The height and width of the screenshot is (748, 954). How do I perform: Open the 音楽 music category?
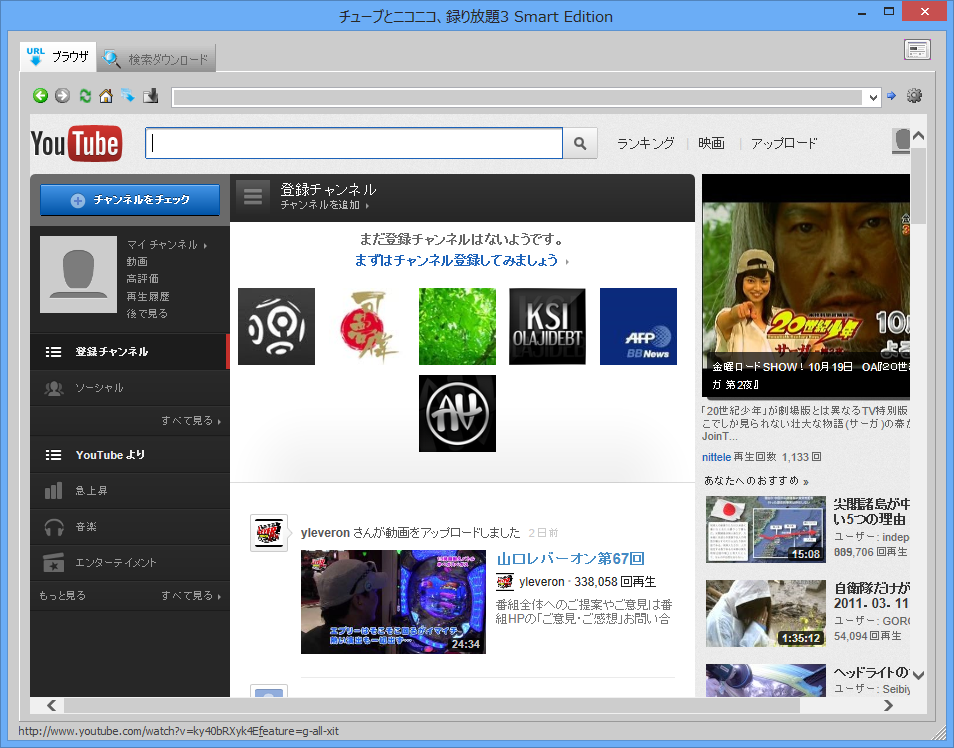point(130,526)
